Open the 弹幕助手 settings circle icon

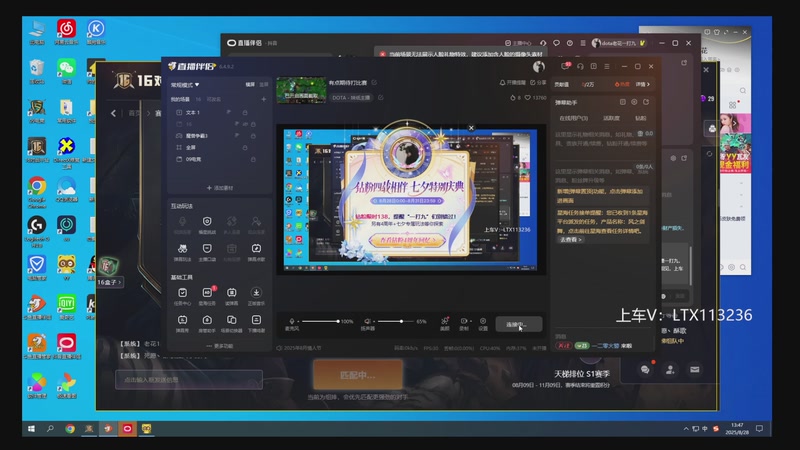(634, 102)
